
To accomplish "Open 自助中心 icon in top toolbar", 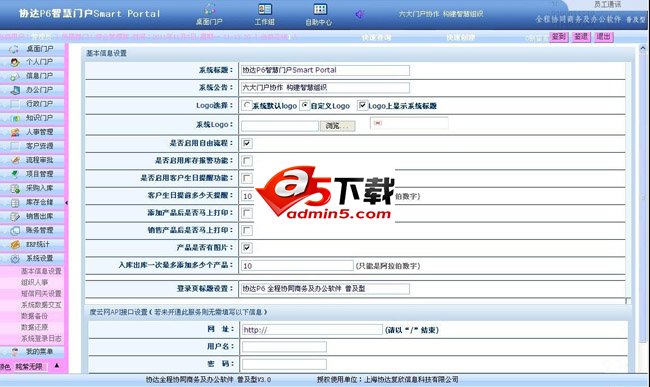I will pyautogui.click(x=319, y=14).
